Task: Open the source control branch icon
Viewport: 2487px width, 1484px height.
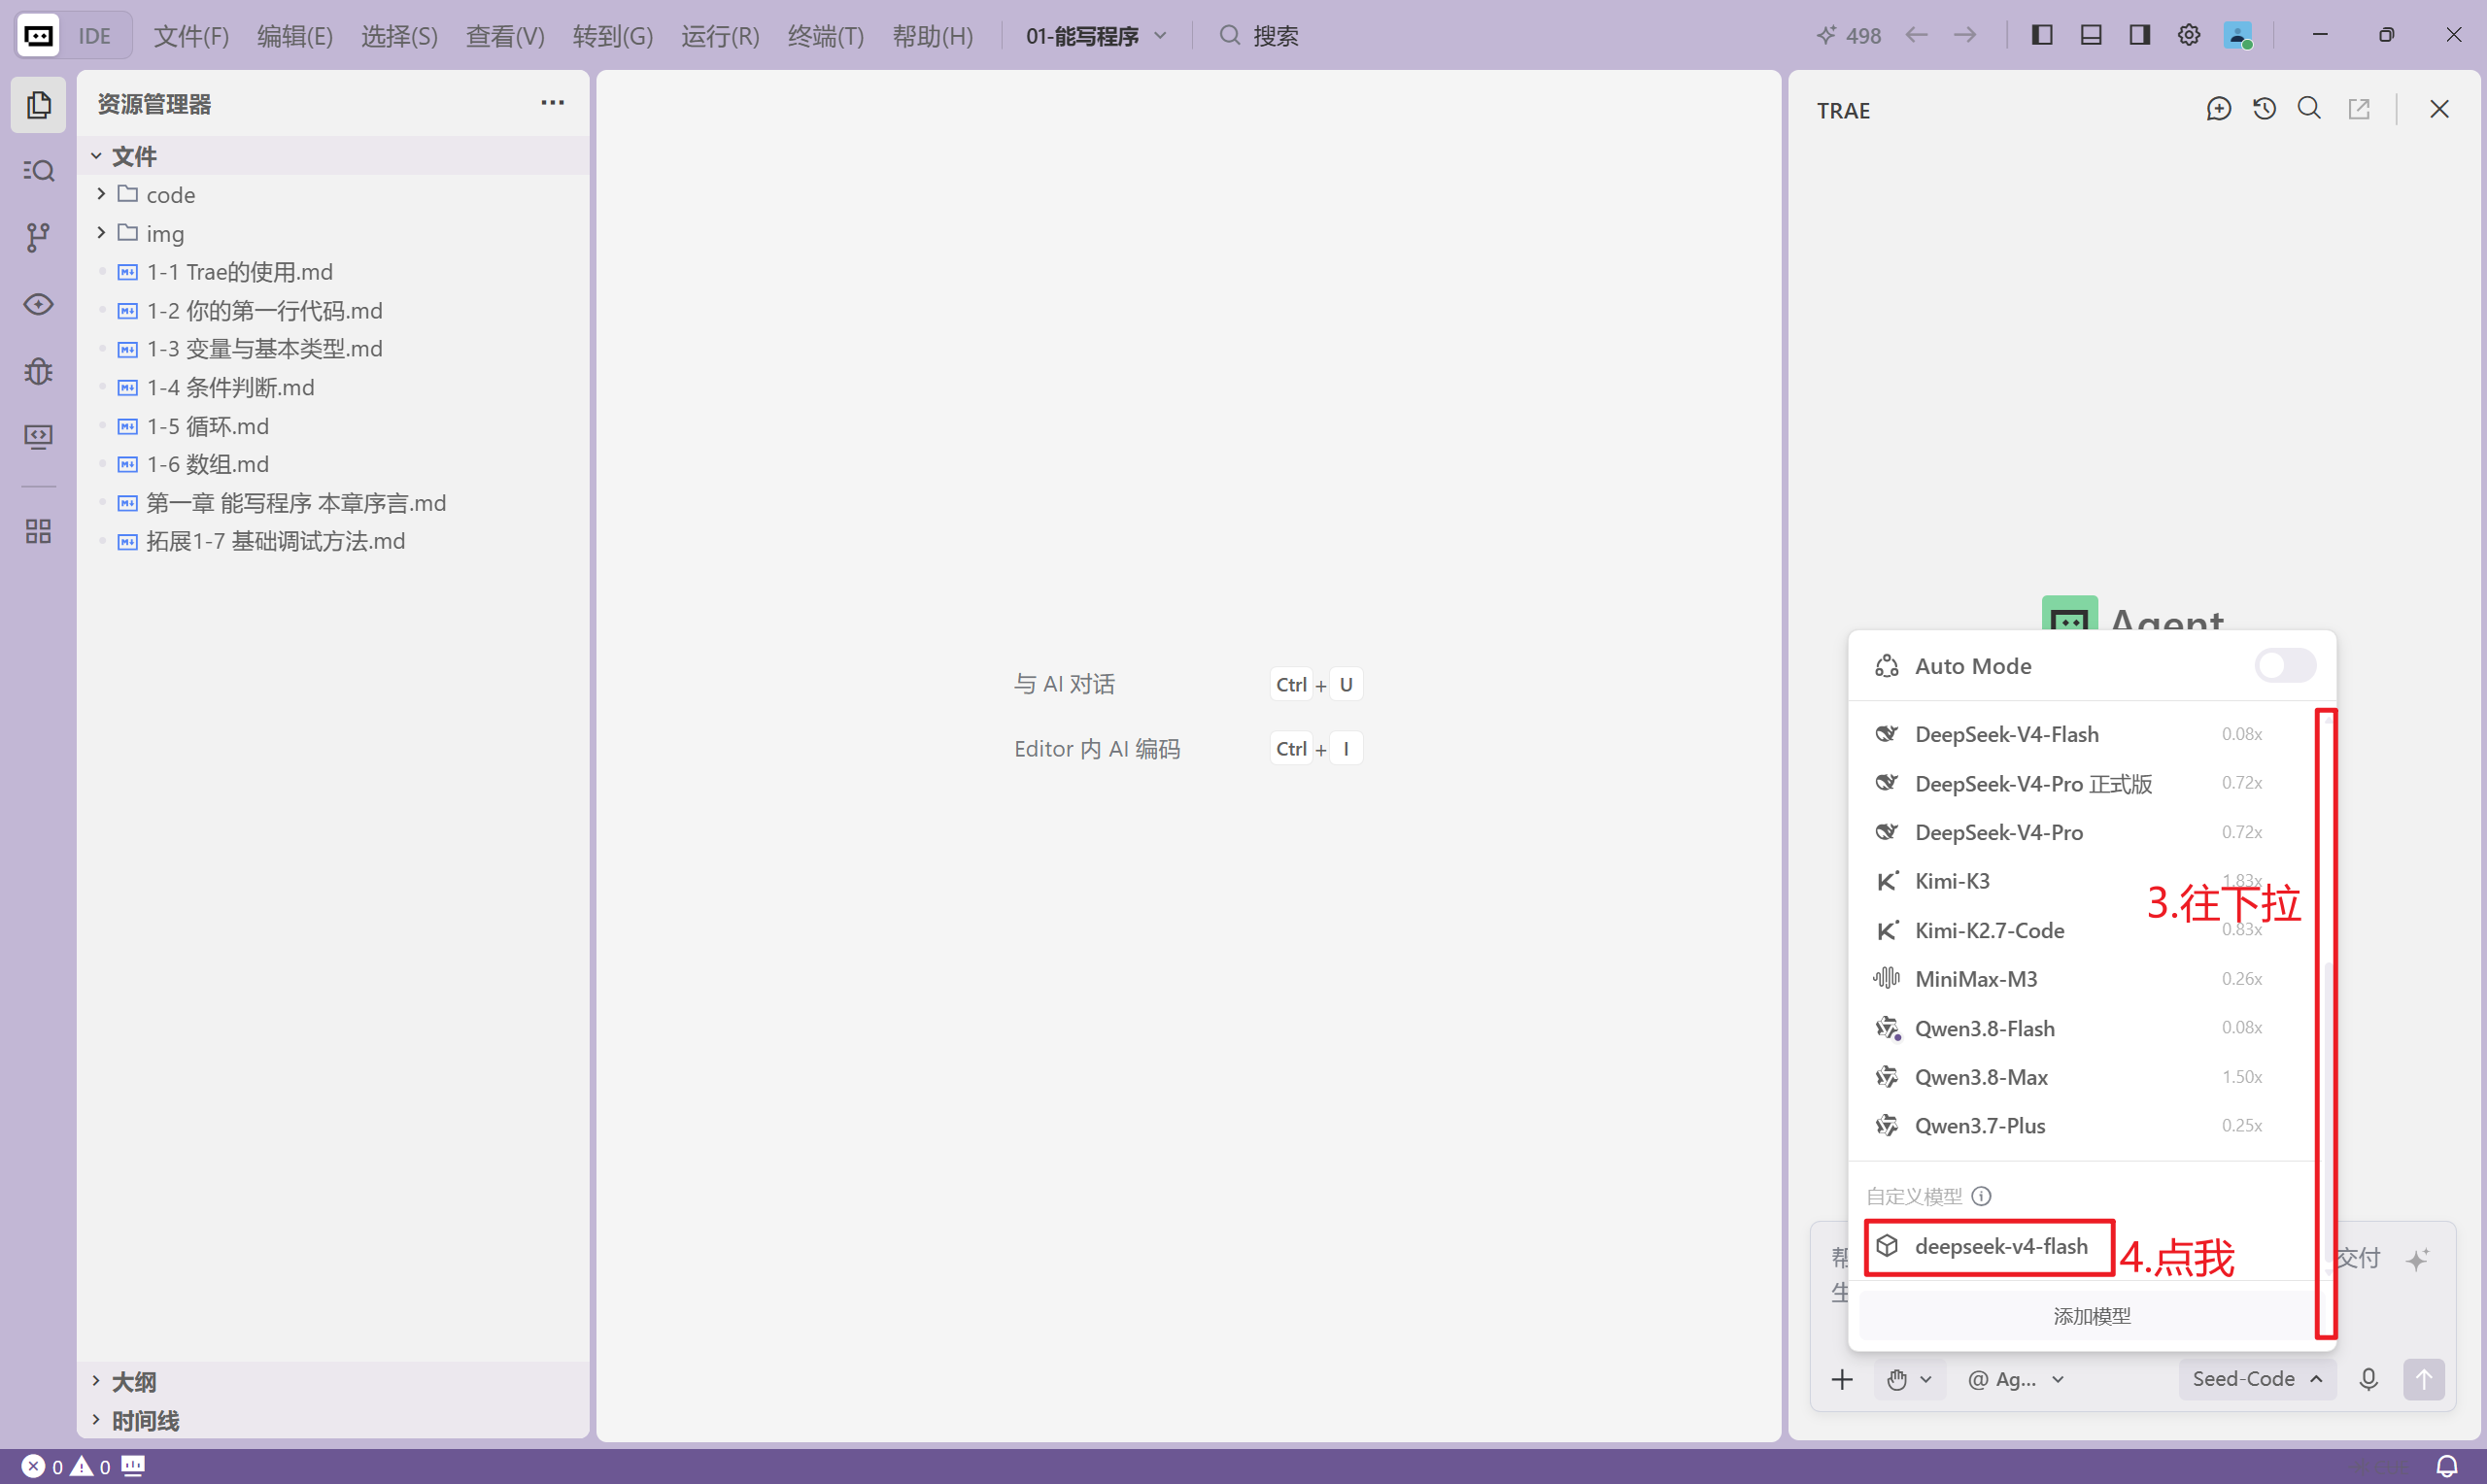Action: [38, 237]
